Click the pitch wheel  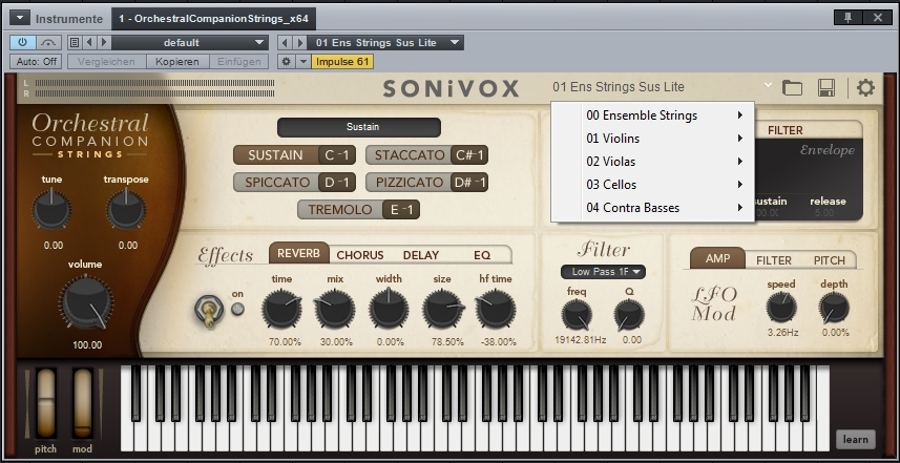coord(46,403)
